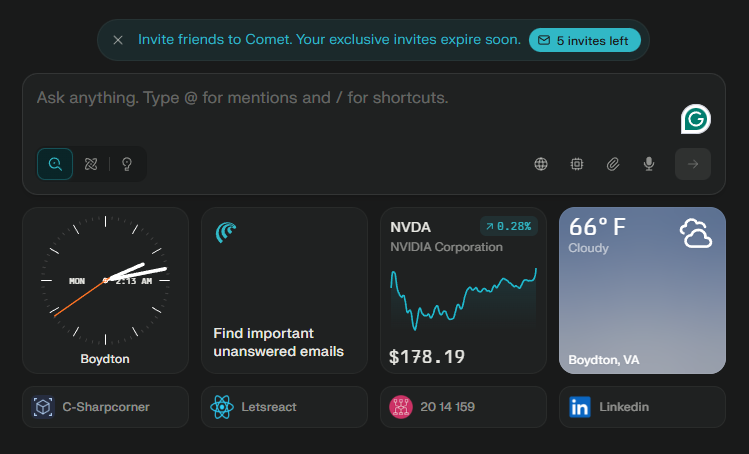Open the globe sources selector

pos(541,164)
